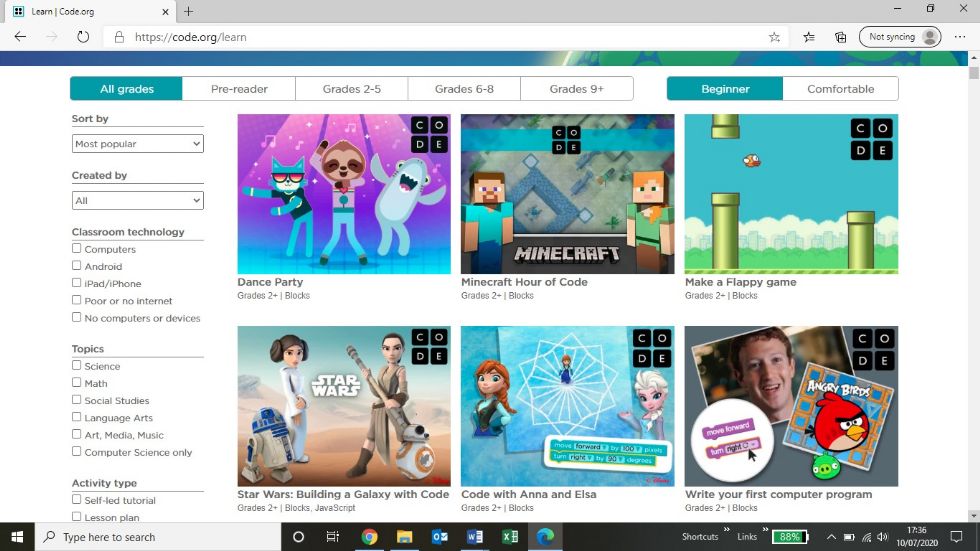Click the browser address bar URL
The height and width of the screenshot is (551, 980).
point(191,37)
